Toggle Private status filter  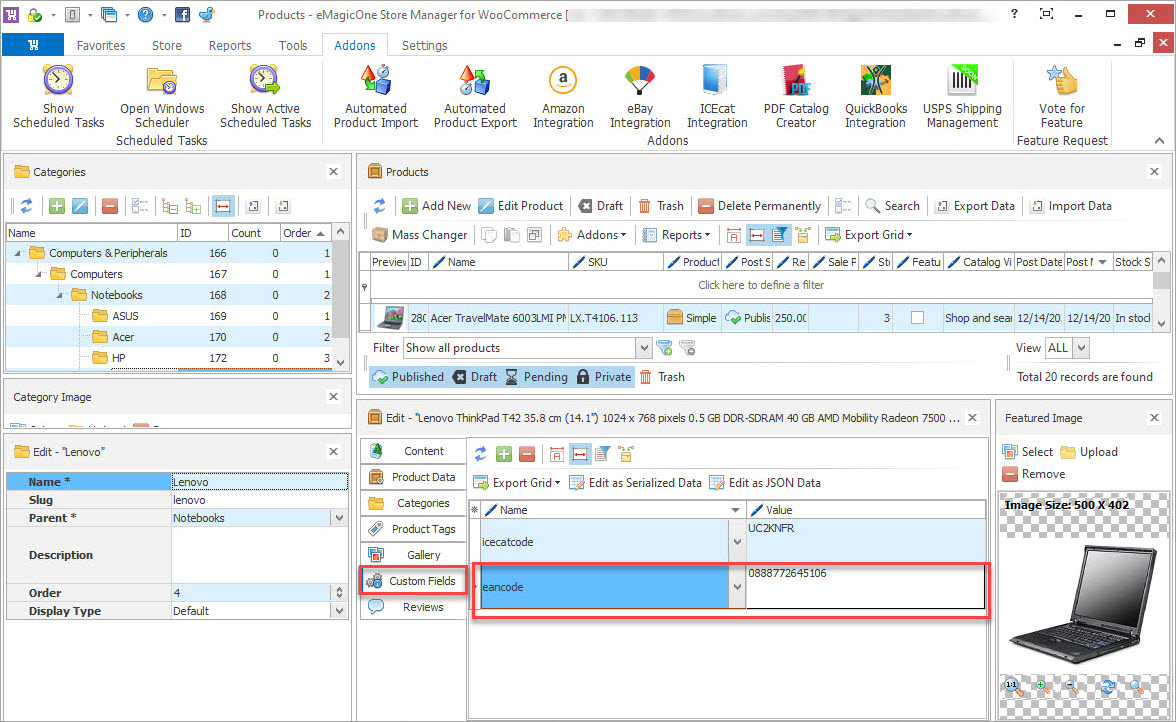pos(604,376)
